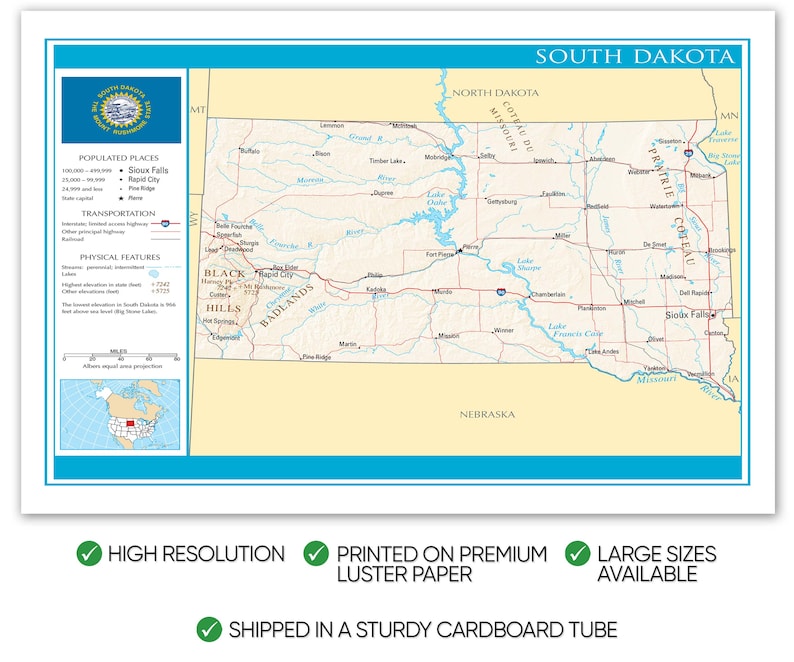Image resolution: width=794 pixels, height=662 pixels.
Task: Click the Murdo city label
Action: pos(444,292)
